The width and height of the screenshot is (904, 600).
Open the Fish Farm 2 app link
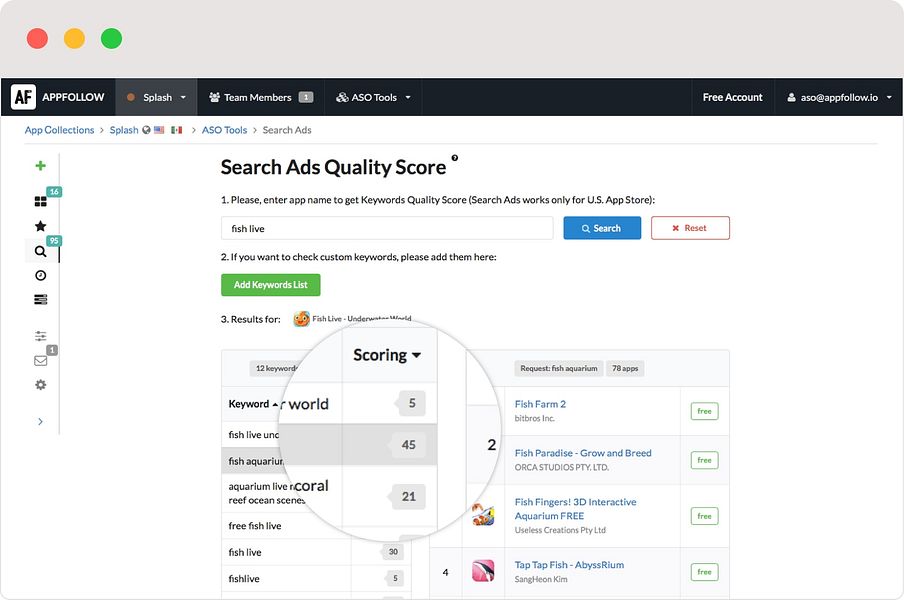pyautogui.click(x=541, y=404)
